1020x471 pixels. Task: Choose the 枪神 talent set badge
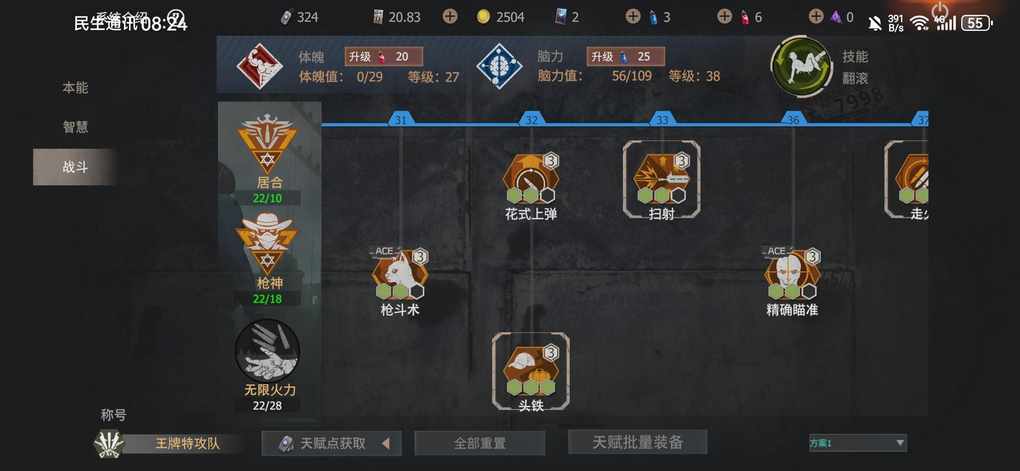click(x=267, y=243)
